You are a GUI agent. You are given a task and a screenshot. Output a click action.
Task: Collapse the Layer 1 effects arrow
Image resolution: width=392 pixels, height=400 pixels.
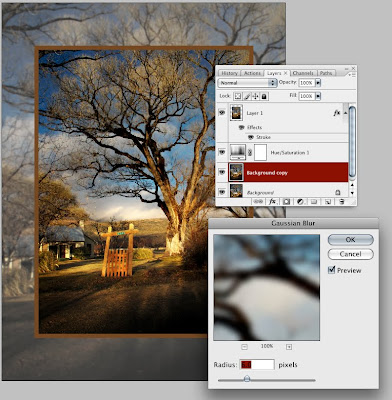click(x=345, y=113)
